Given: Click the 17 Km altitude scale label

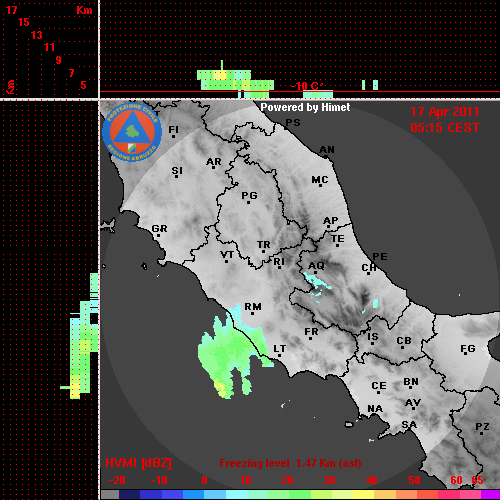Looking at the screenshot, I should coord(11,10).
